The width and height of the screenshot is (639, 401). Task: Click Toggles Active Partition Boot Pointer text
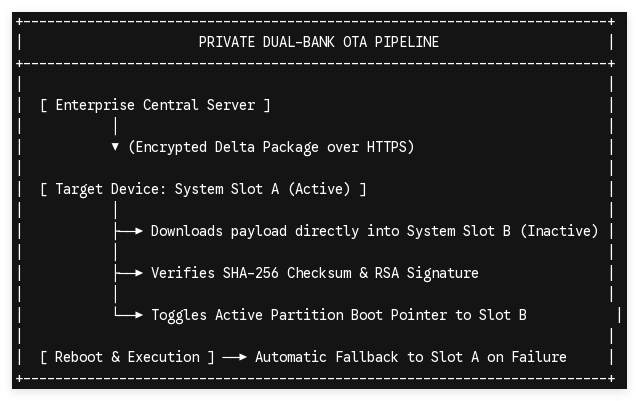[x=339, y=315]
